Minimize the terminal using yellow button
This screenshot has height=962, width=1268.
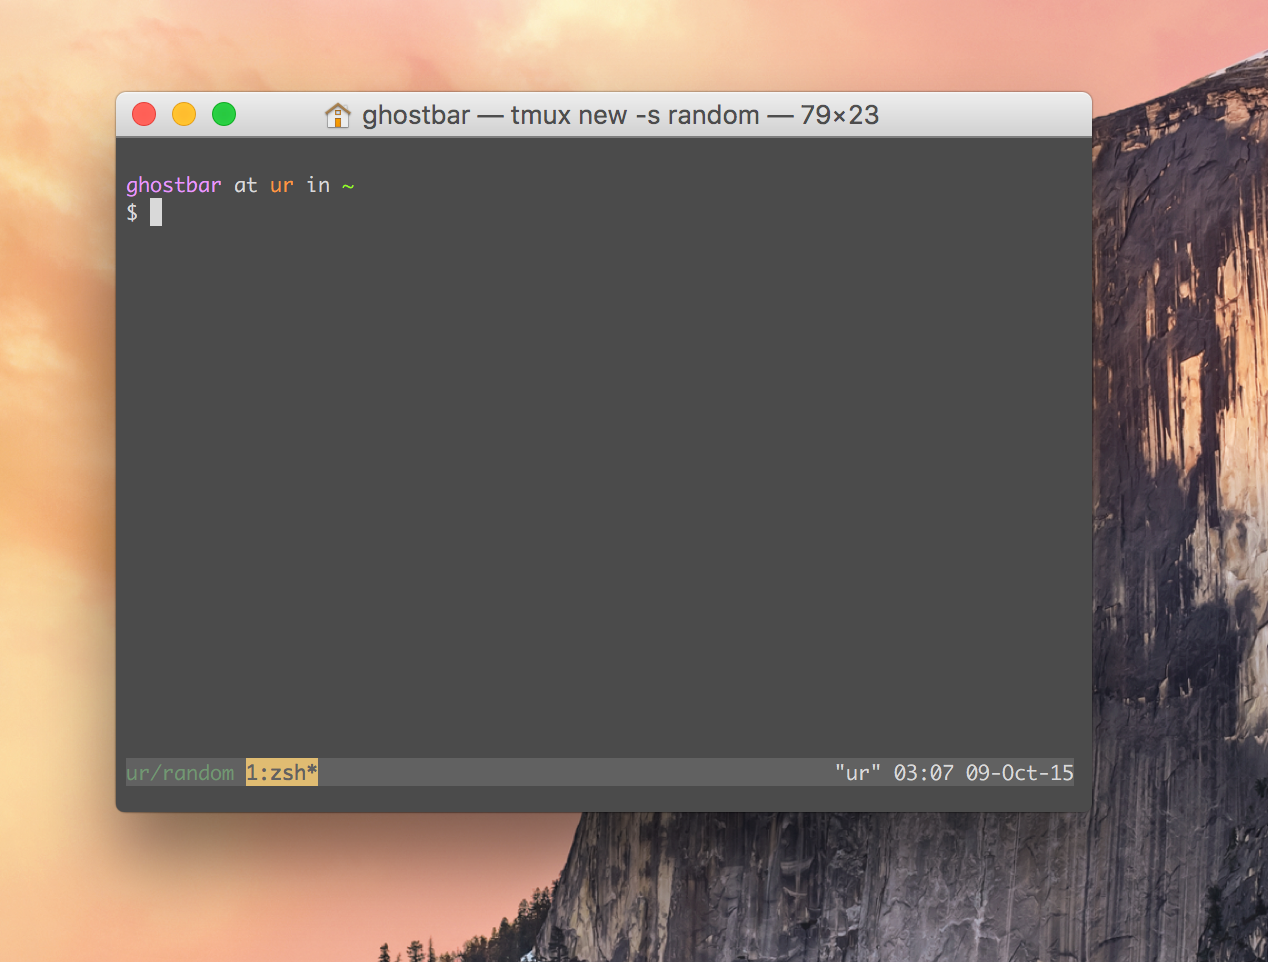pos(184,114)
